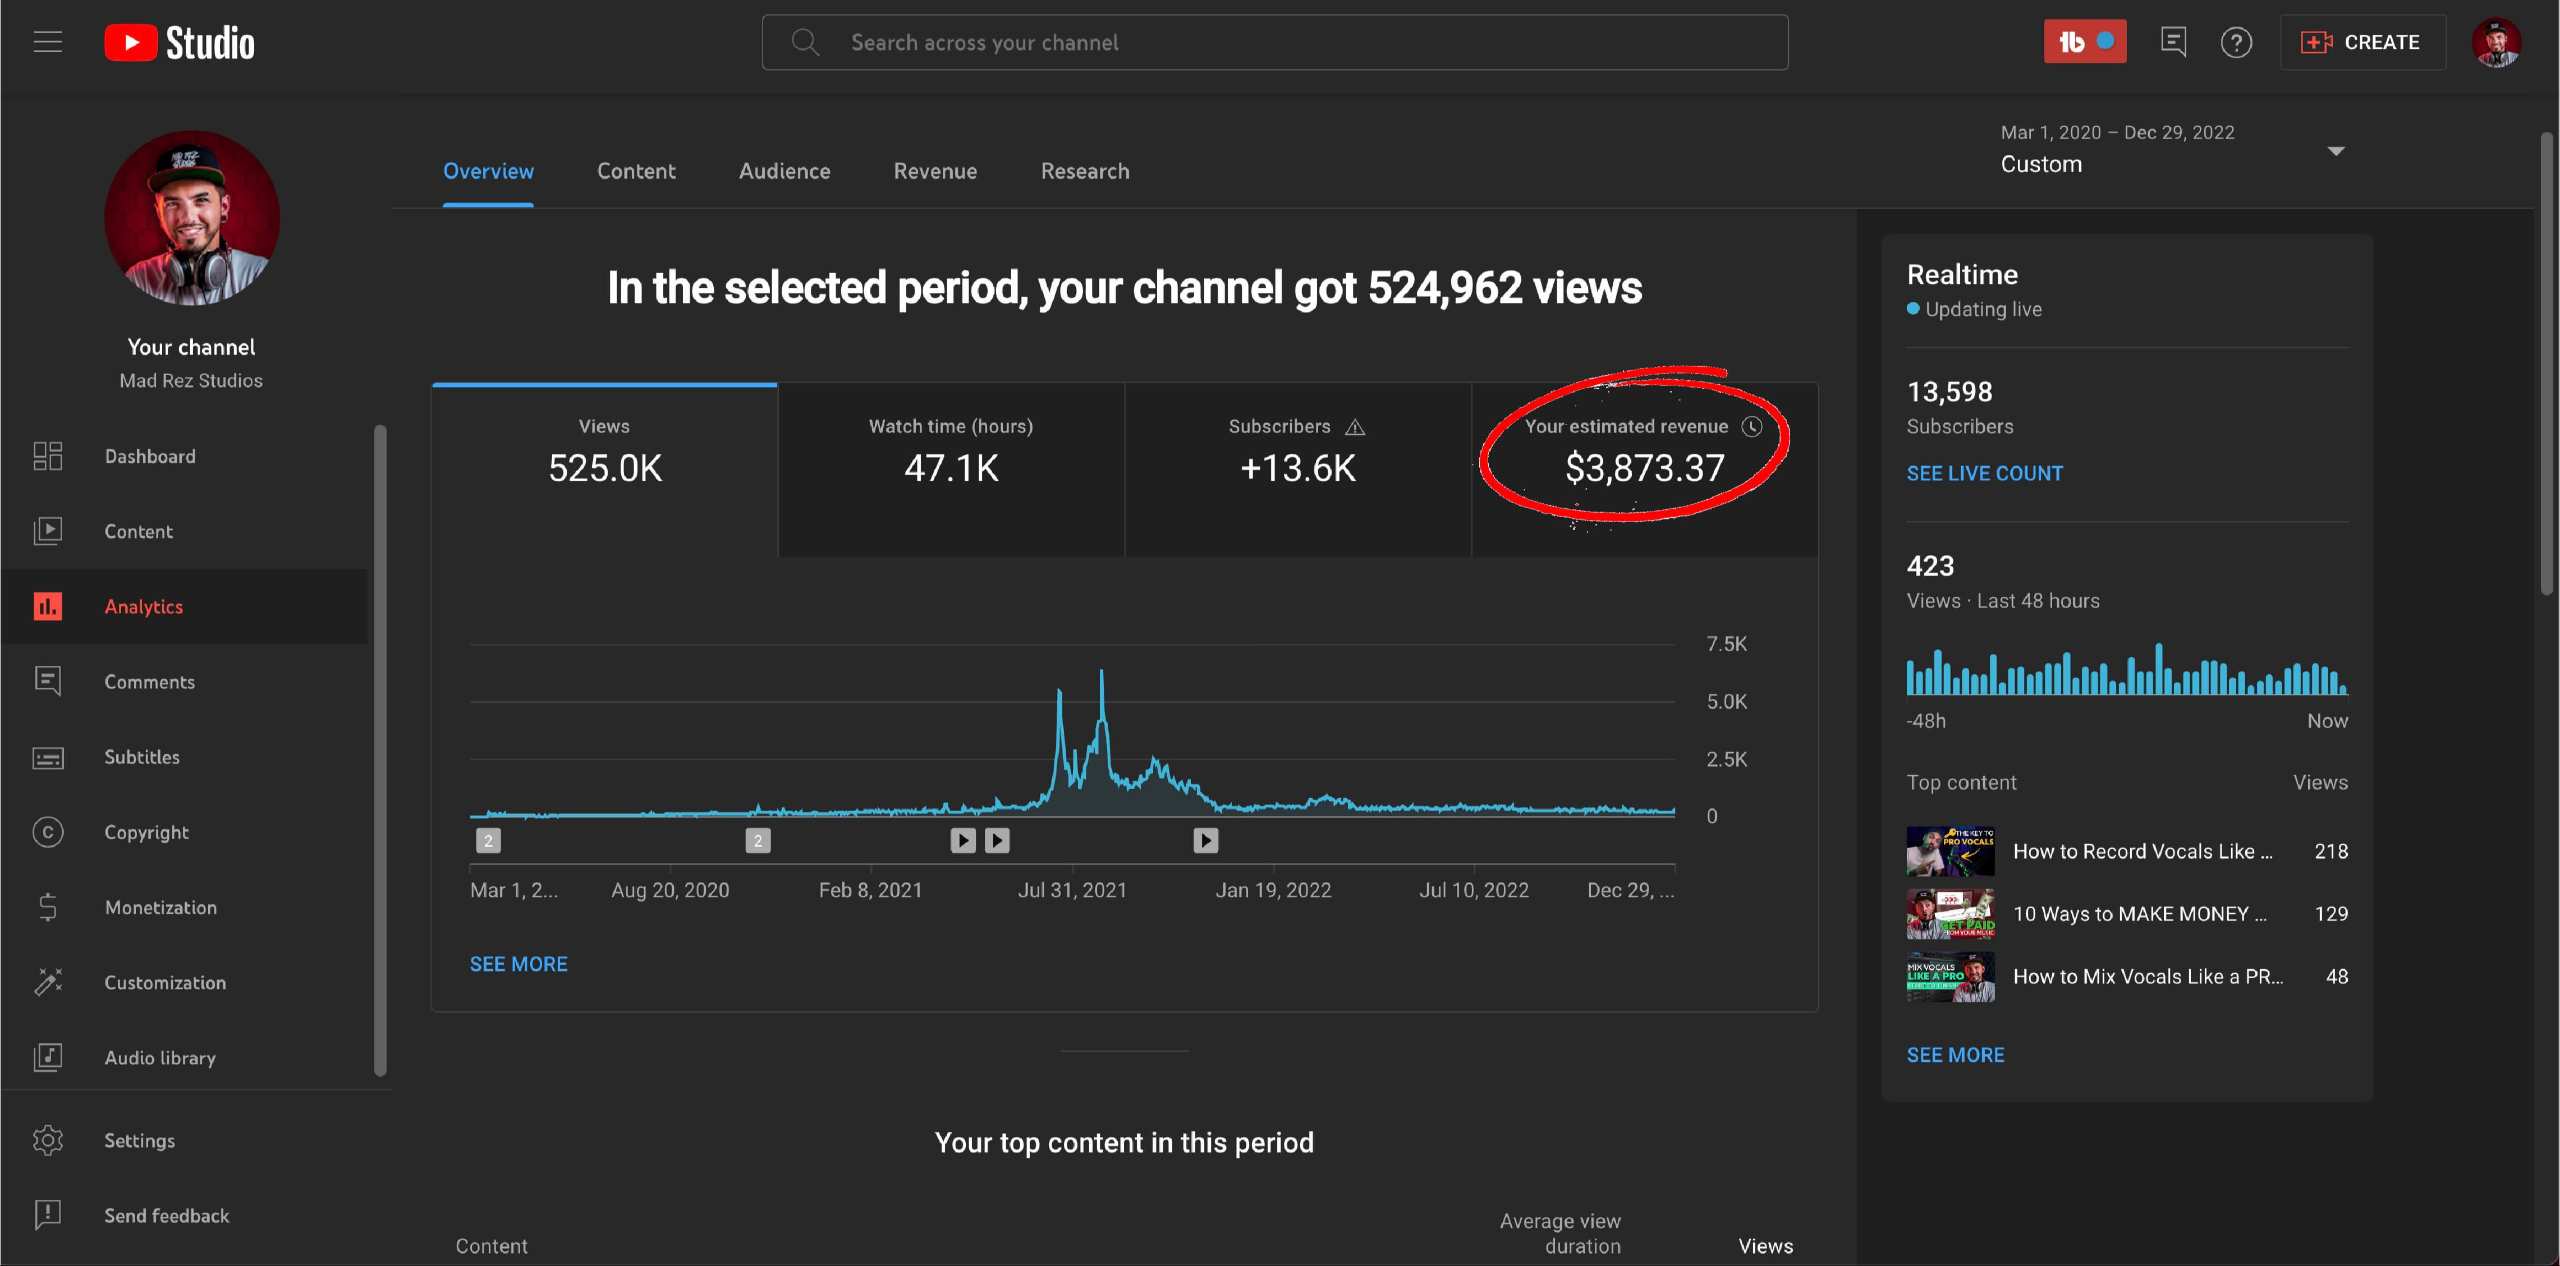
Task: Select the Subscribers metric card
Action: click(1297, 468)
